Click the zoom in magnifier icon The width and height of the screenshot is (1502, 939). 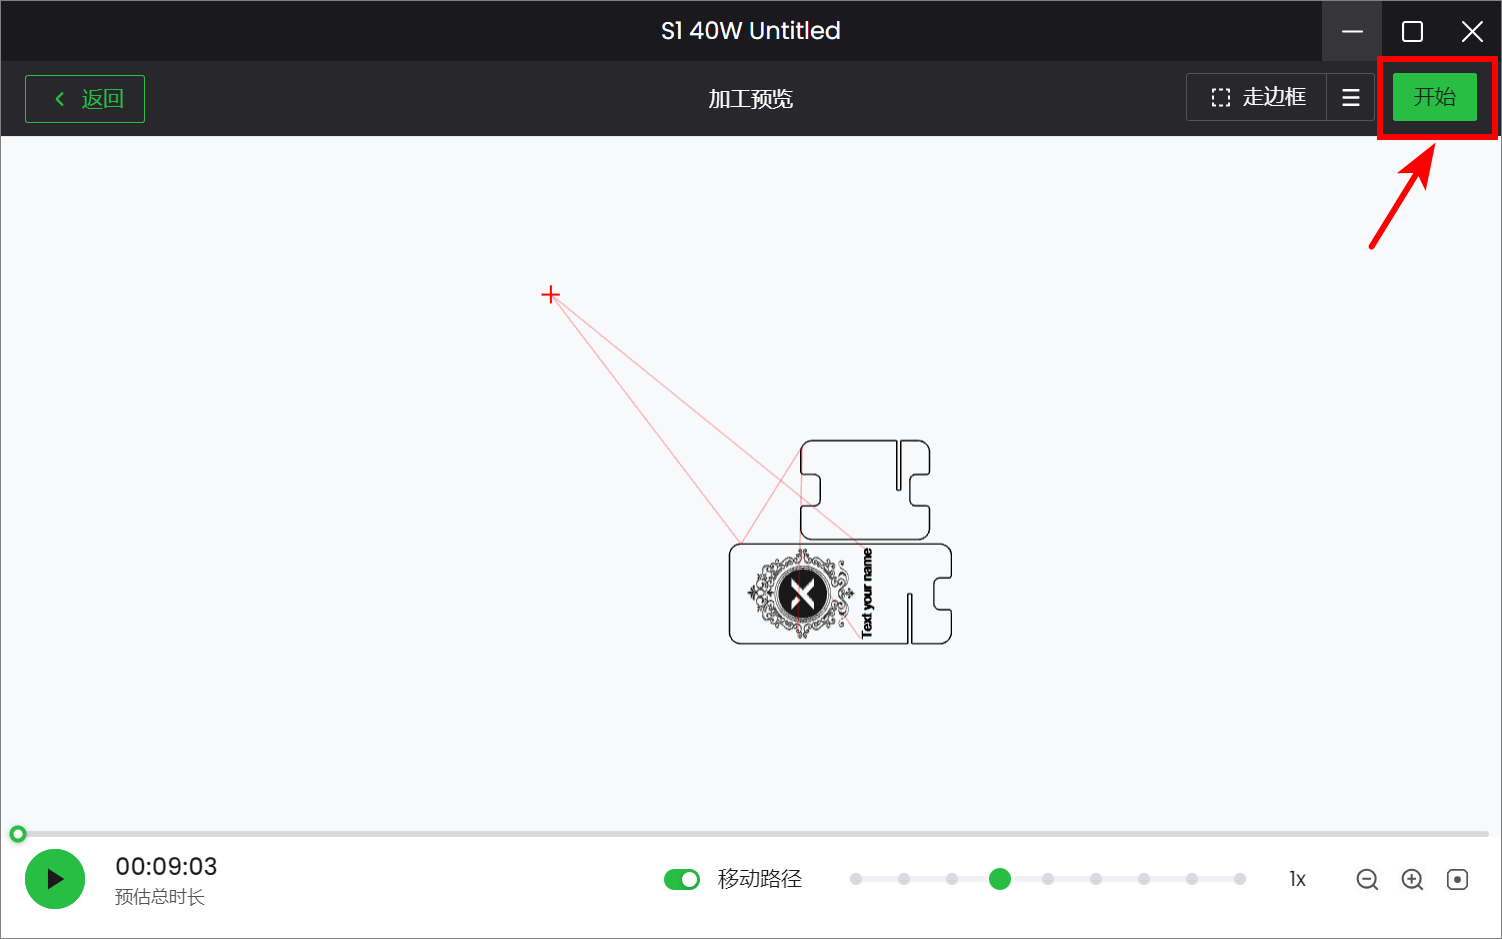1412,879
